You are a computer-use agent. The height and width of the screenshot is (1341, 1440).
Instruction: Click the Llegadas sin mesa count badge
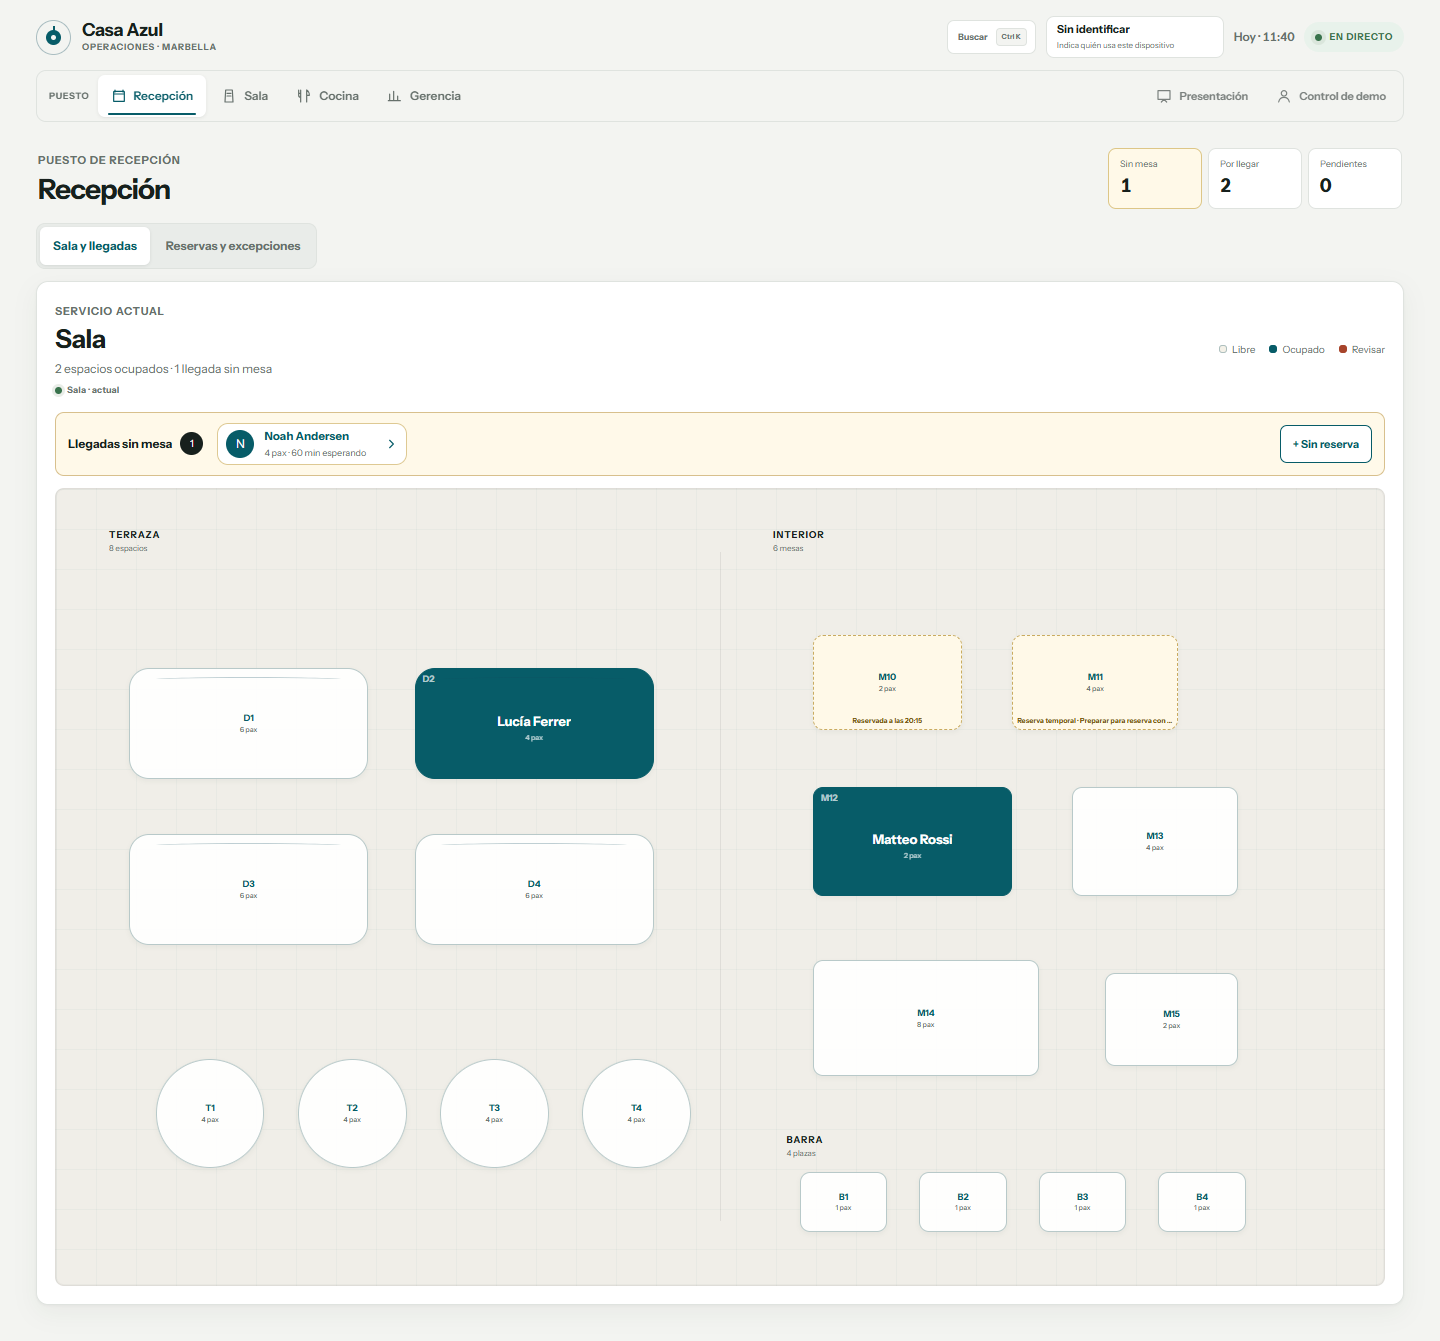pos(192,444)
